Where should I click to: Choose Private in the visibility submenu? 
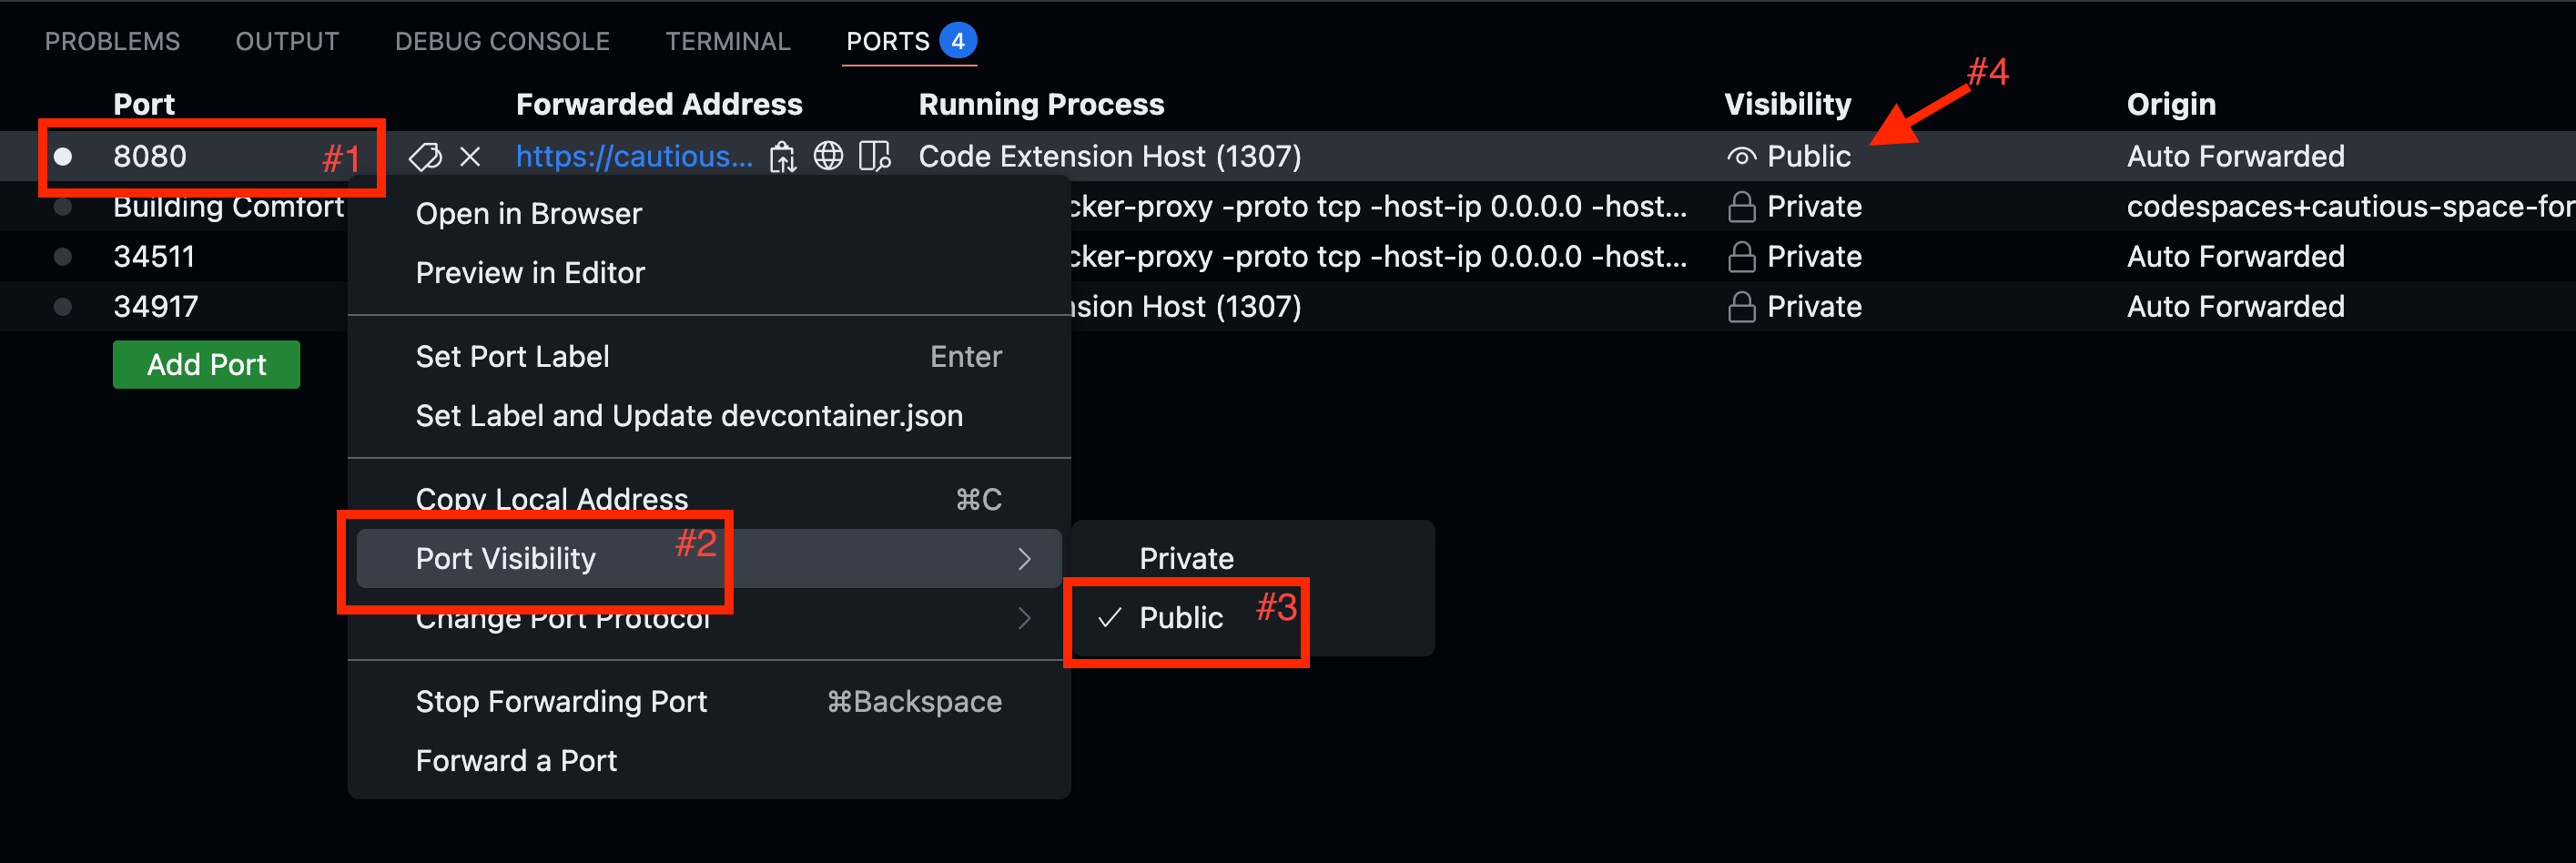[1186, 558]
